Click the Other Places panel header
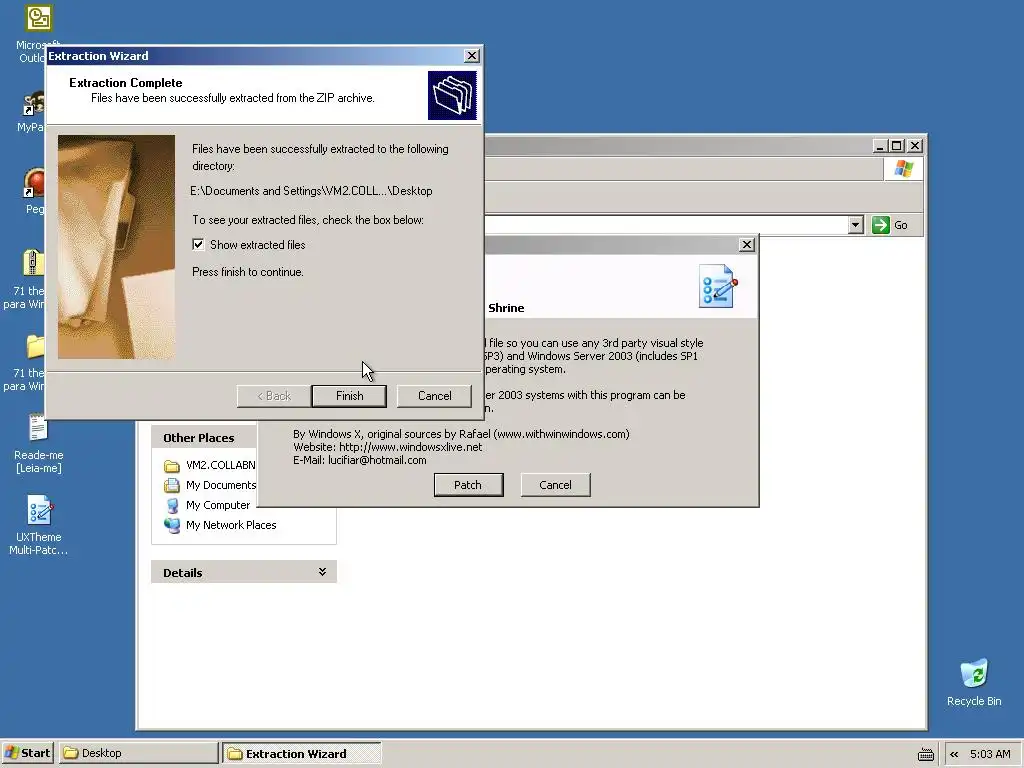The height and width of the screenshot is (768, 1024). 204,438
